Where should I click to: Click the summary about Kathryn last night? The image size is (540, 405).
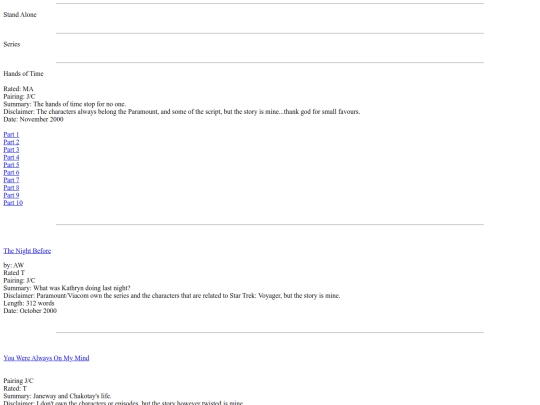67,288
